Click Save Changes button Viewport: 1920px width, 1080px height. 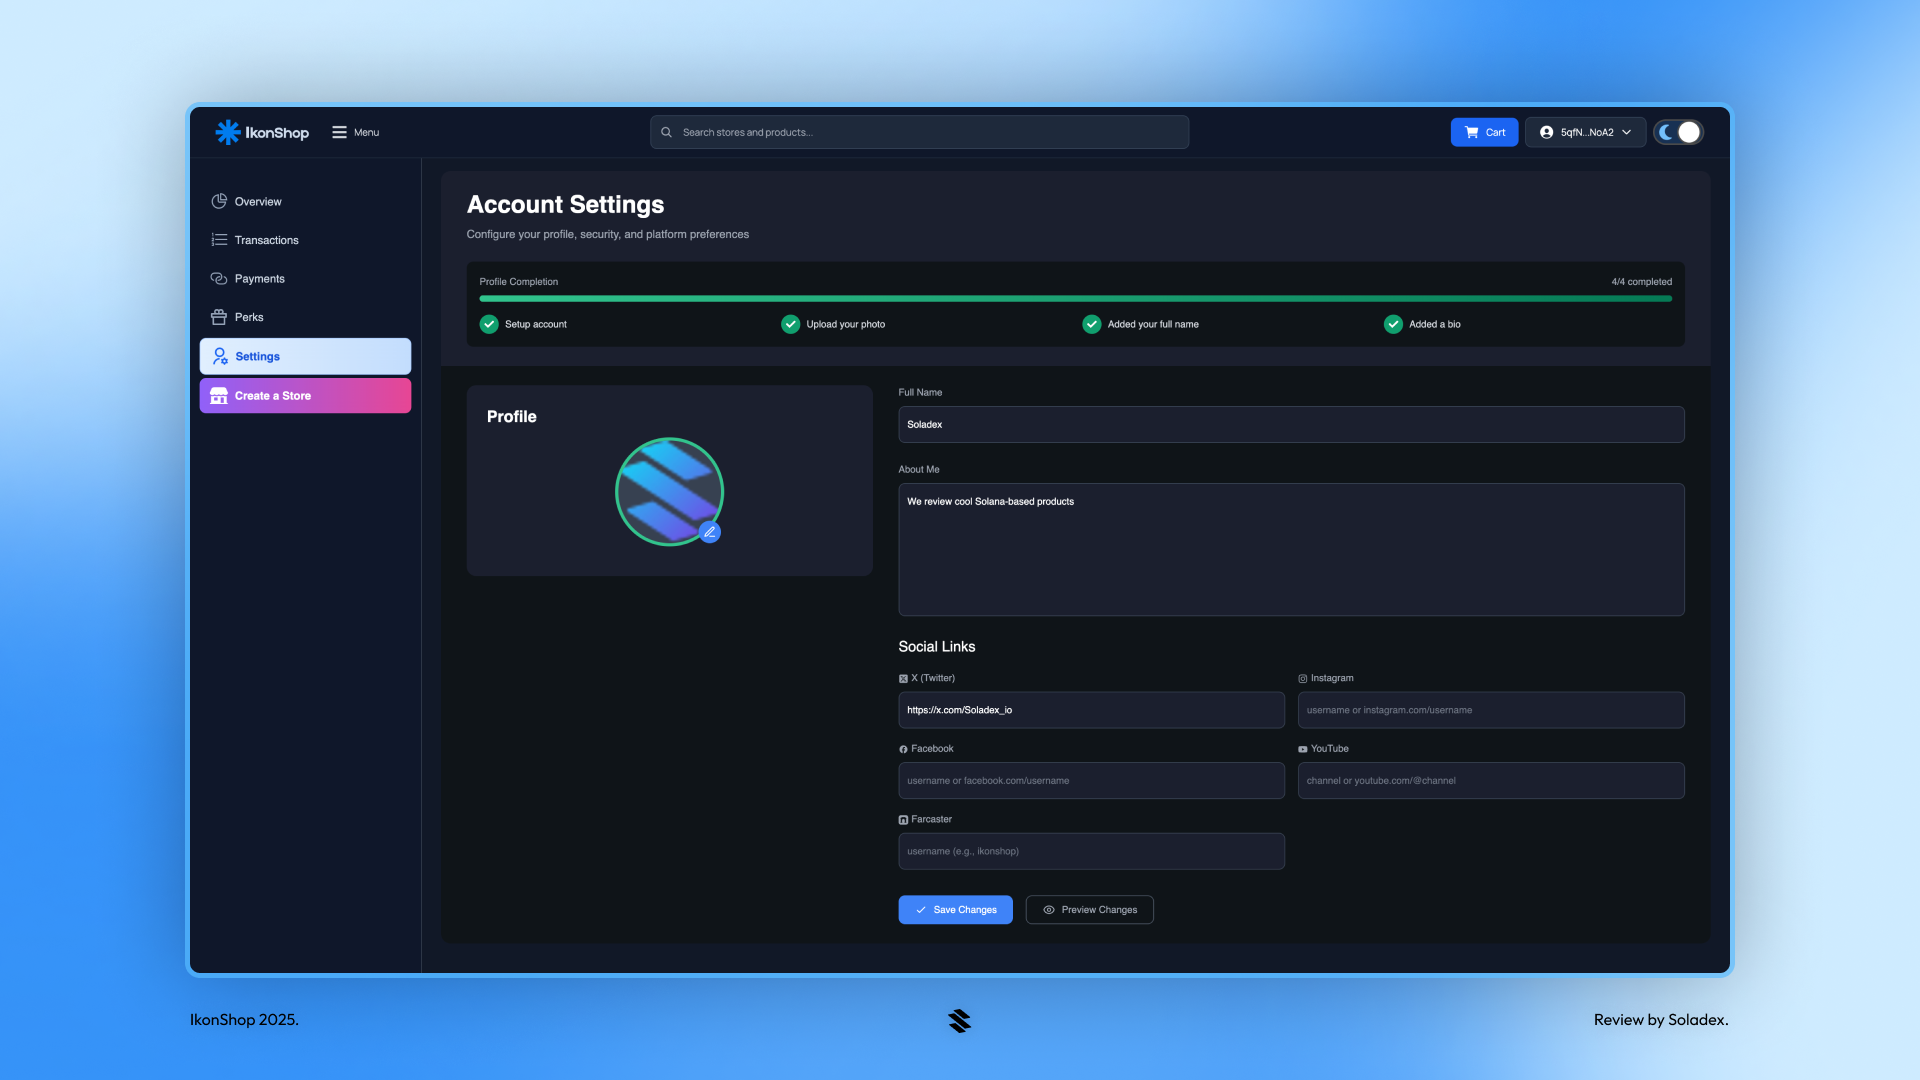point(955,910)
